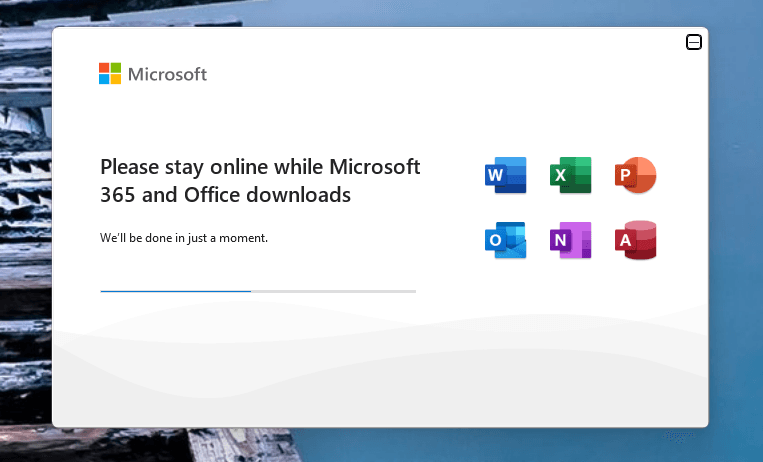
Task: Click the "Microsoft" wordmark text
Action: click(167, 74)
